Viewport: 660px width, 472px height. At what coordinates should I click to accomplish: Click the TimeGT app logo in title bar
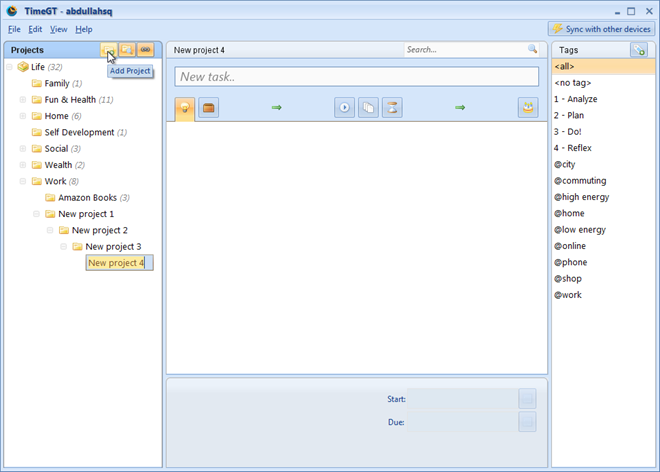click(12, 11)
